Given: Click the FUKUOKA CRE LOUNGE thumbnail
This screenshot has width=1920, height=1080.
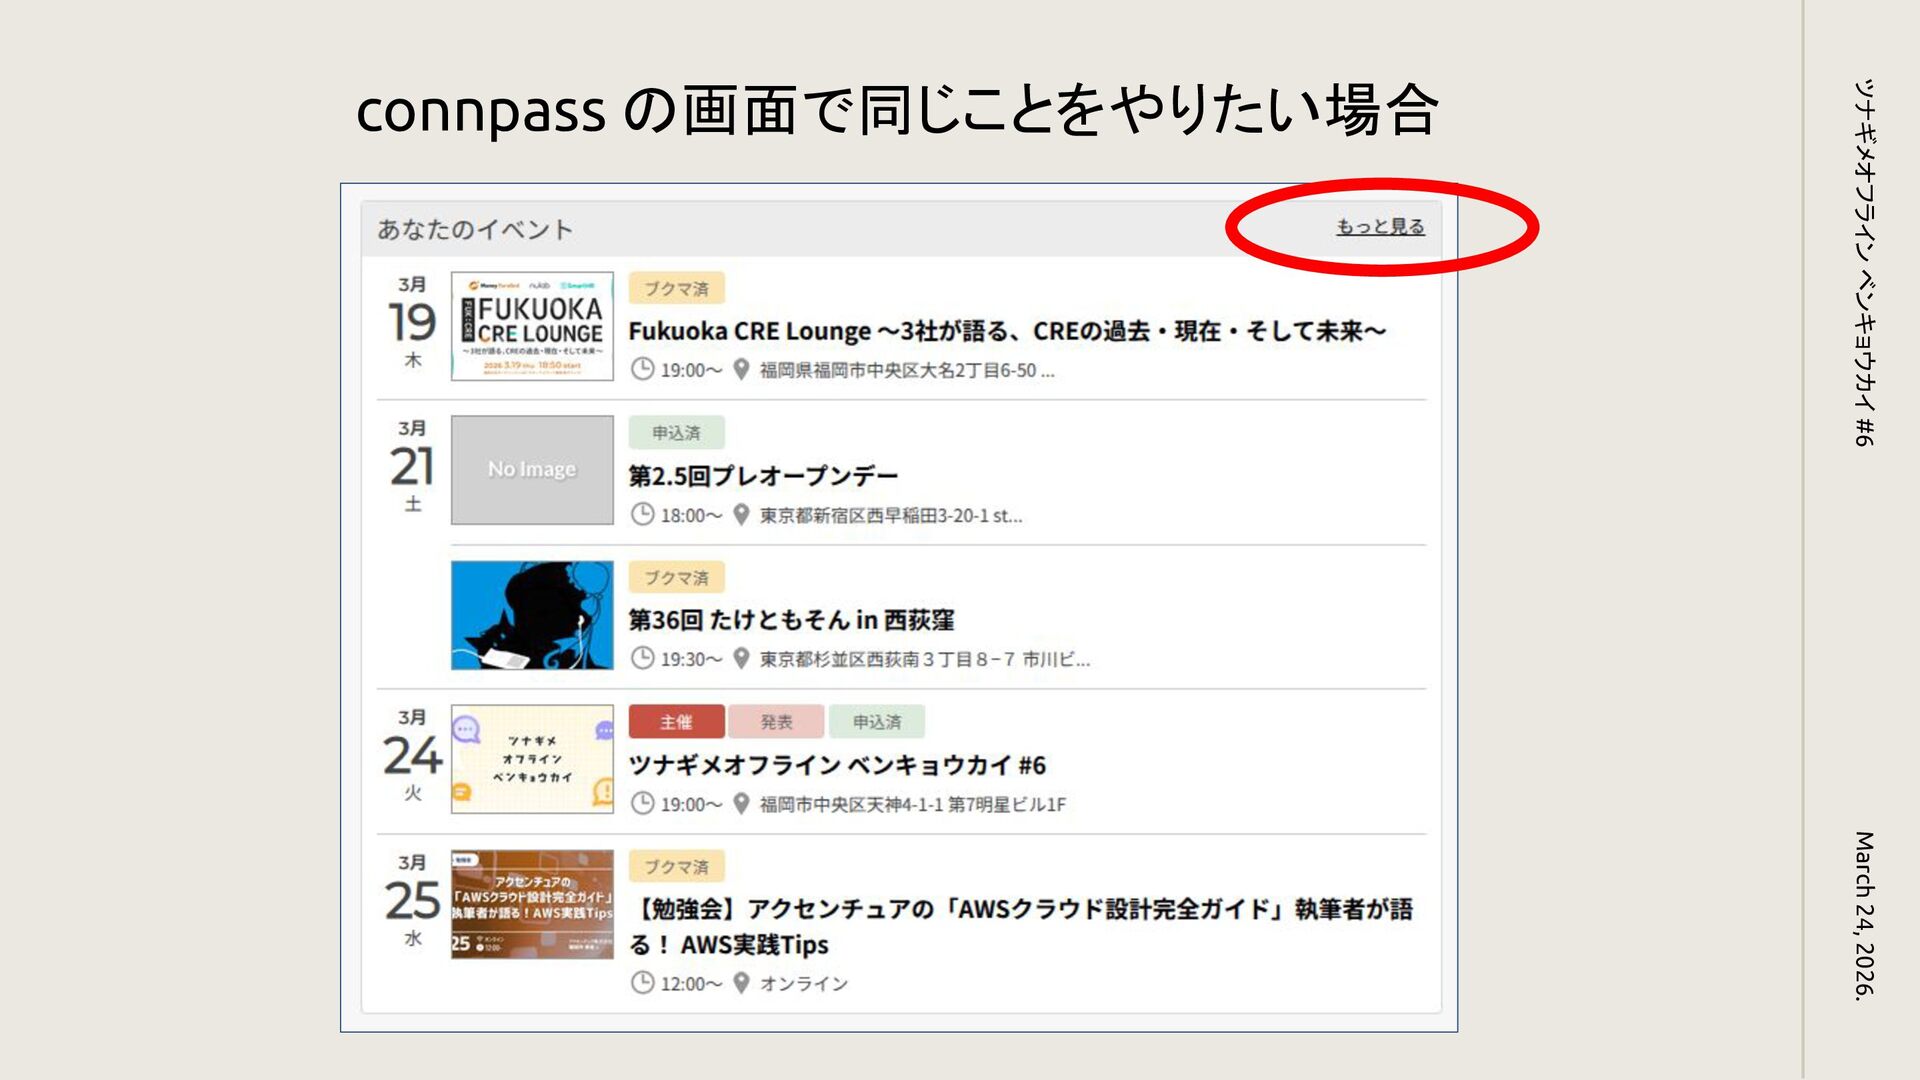Looking at the screenshot, I should 532,326.
